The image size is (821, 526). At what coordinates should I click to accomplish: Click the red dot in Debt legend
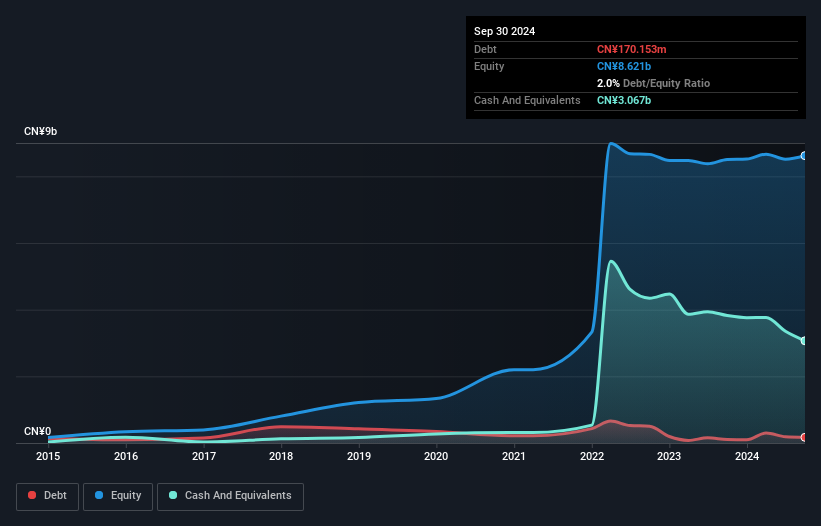pyautogui.click(x=32, y=495)
